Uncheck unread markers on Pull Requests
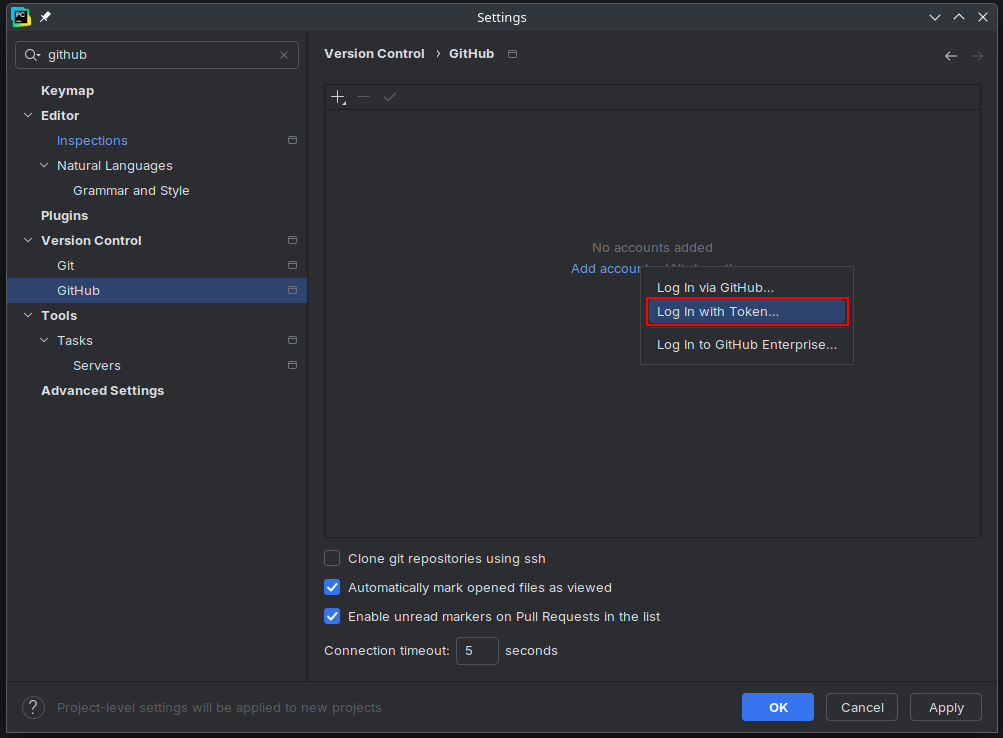The height and width of the screenshot is (738, 1003). pos(331,616)
